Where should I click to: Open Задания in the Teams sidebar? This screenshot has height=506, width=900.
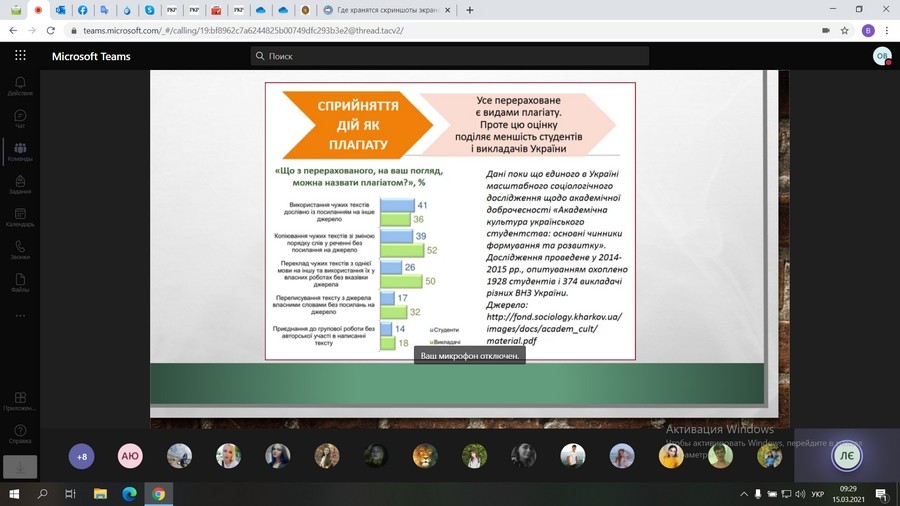click(x=20, y=184)
